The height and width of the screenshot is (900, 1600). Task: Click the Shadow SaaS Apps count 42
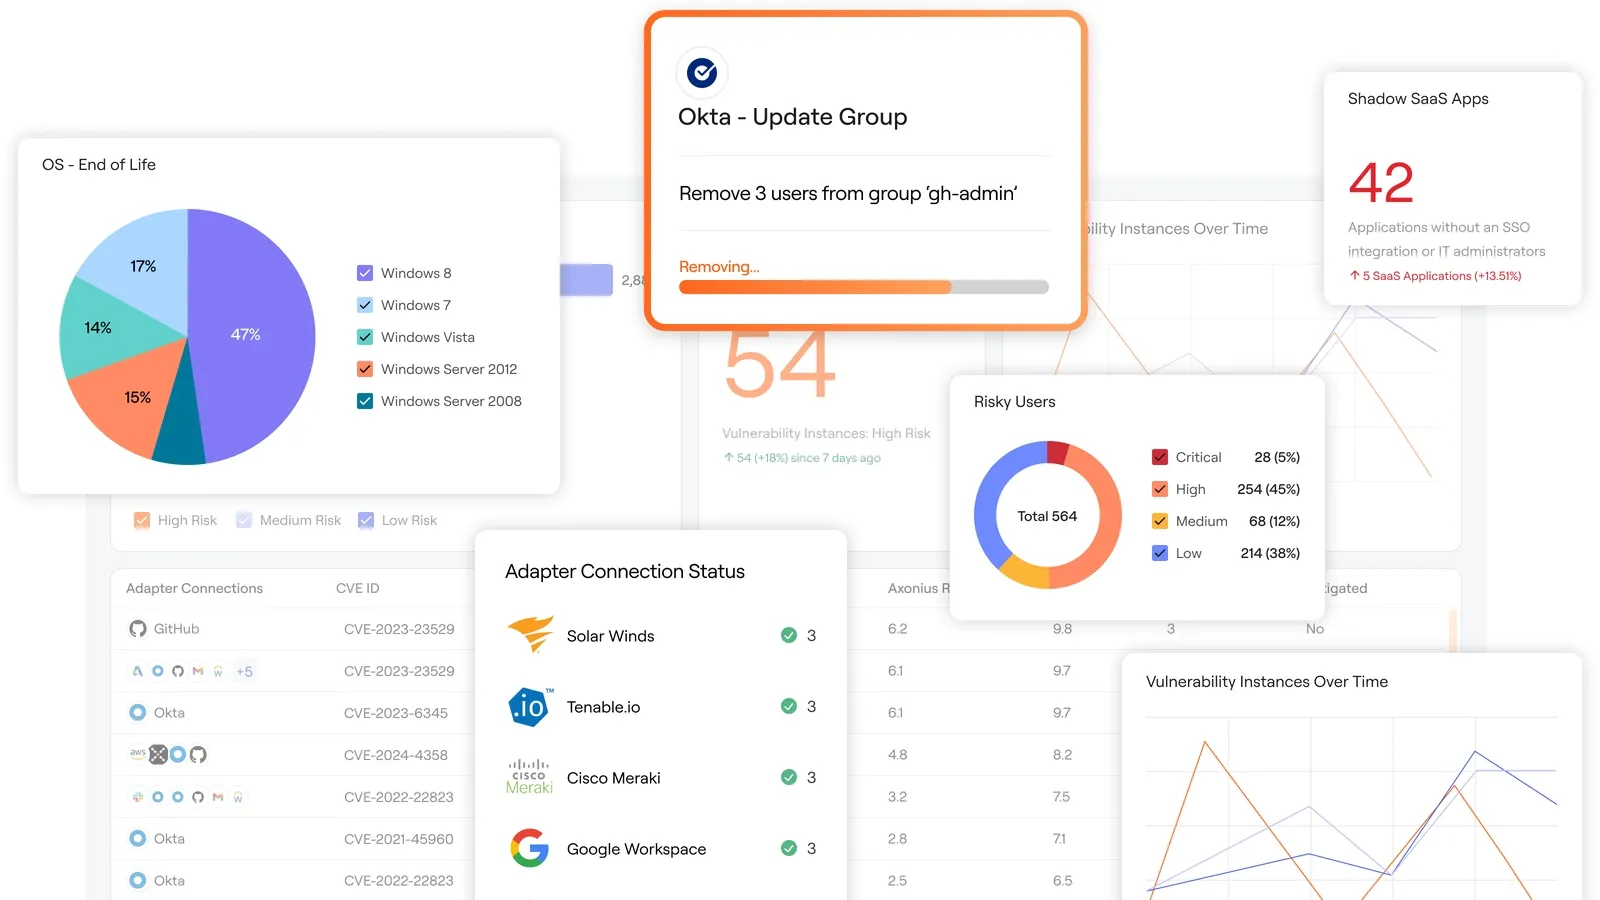[1381, 182]
